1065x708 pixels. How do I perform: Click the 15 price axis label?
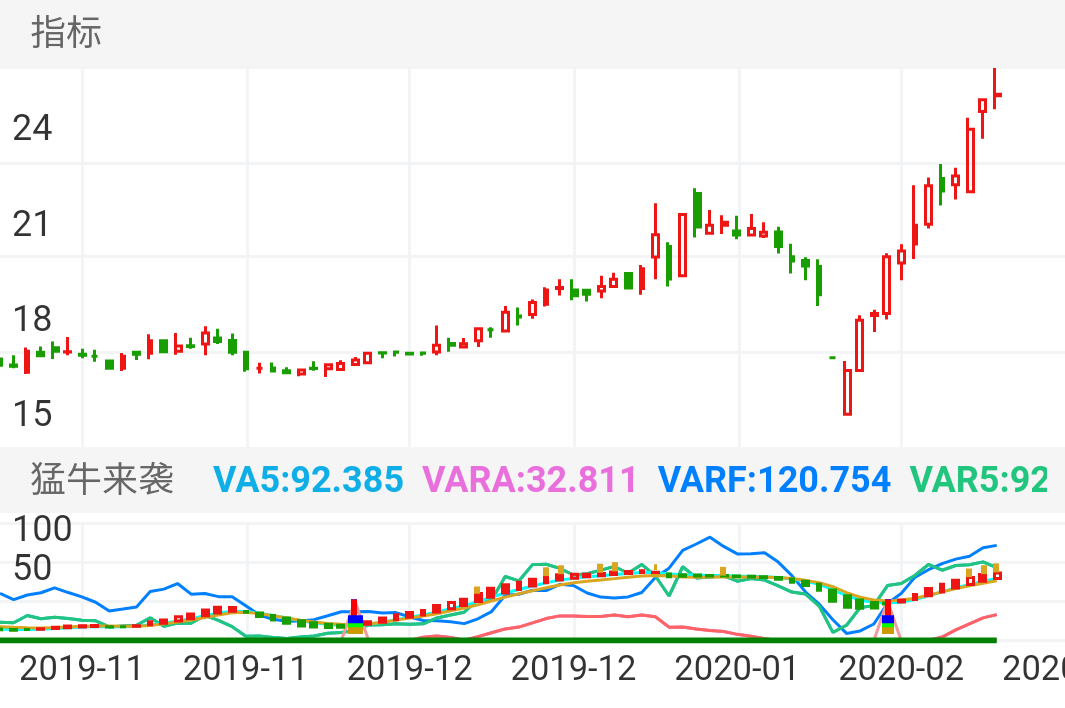[x=32, y=414]
